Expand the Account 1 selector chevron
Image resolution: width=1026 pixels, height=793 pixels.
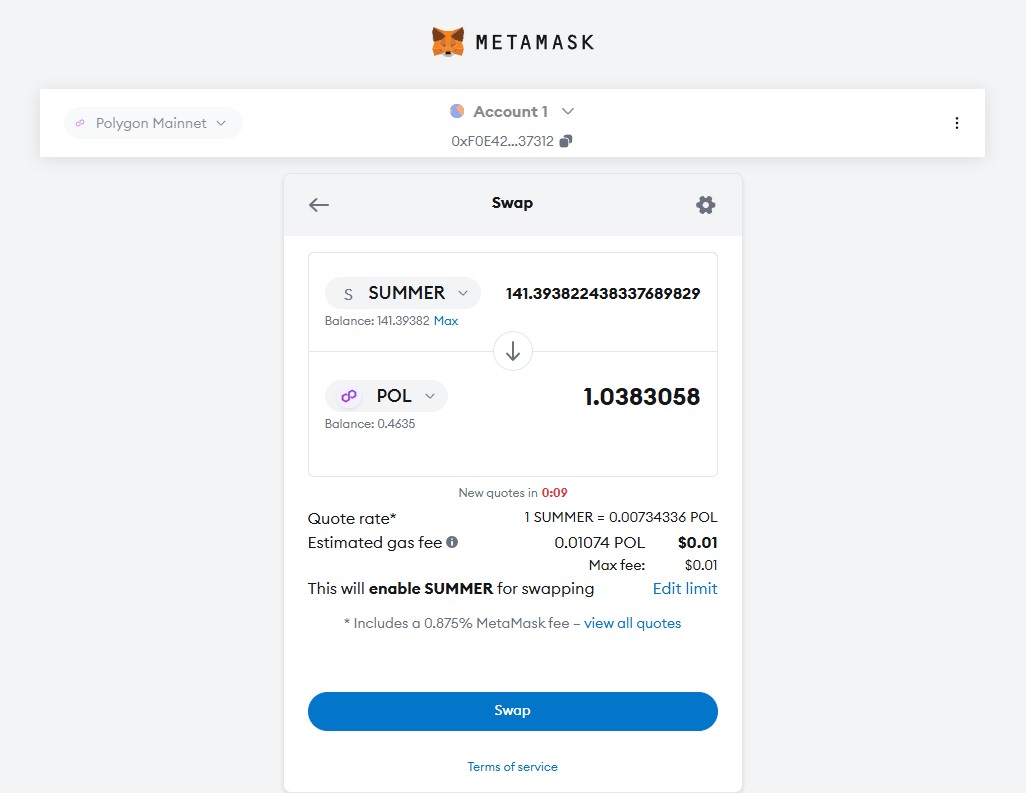[x=568, y=111]
